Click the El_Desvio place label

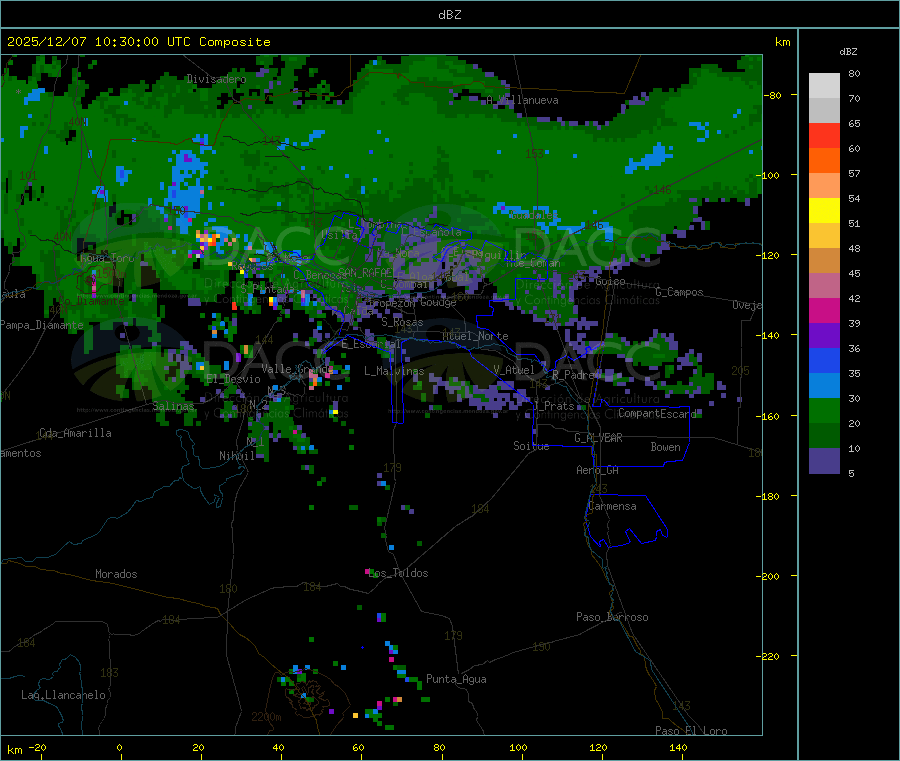[x=233, y=379]
